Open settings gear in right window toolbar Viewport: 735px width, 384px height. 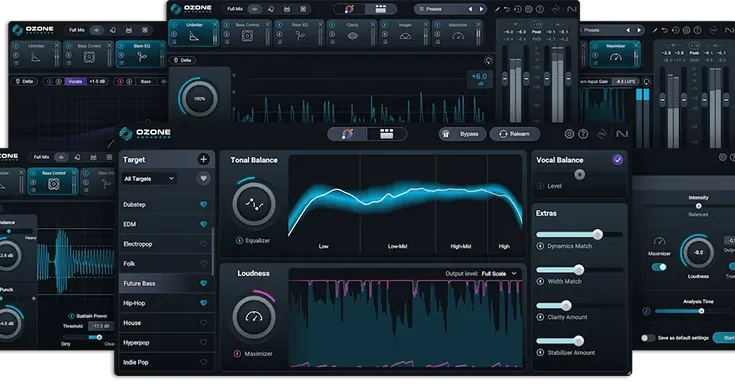click(x=686, y=30)
